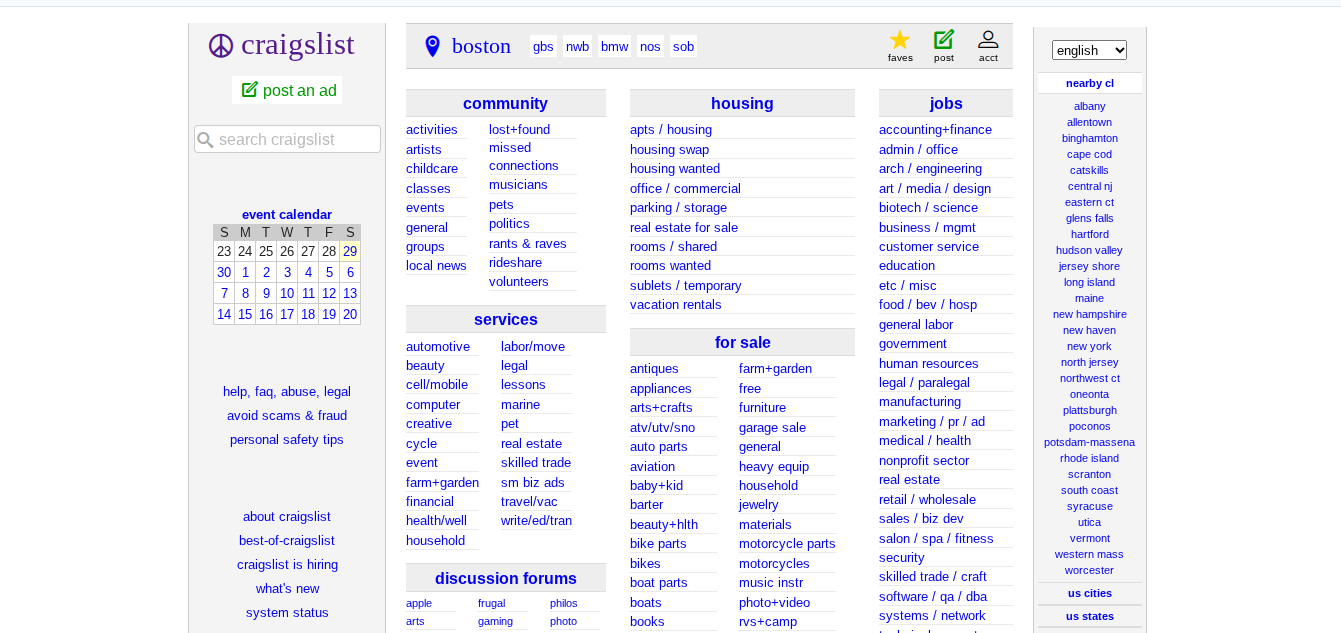Open food / bev / hosp jobs
1341x633 pixels.
(x=928, y=305)
